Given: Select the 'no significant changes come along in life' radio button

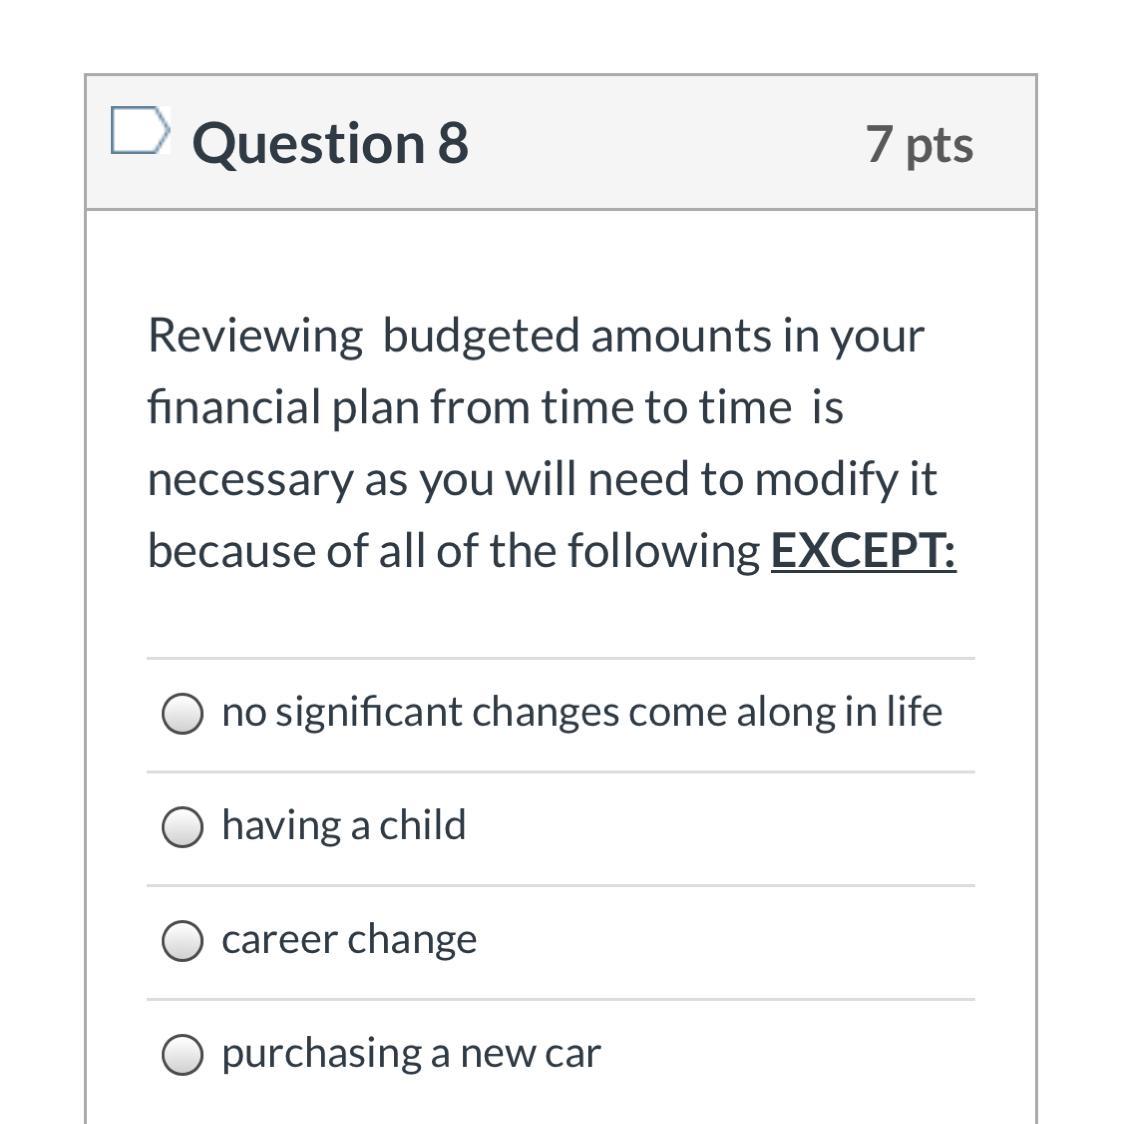Looking at the screenshot, I should 182,714.
